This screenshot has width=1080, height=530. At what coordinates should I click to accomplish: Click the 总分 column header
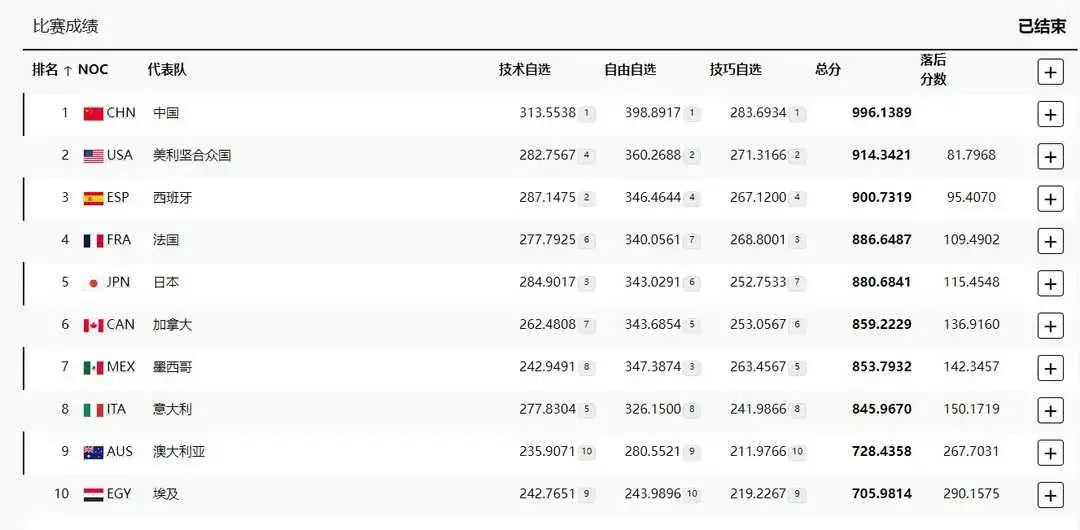tap(828, 70)
